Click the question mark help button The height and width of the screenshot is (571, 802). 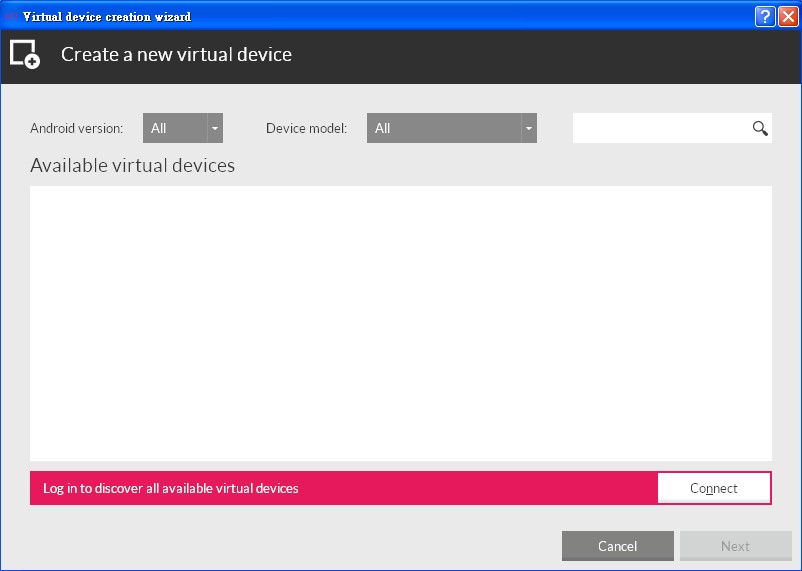(765, 16)
